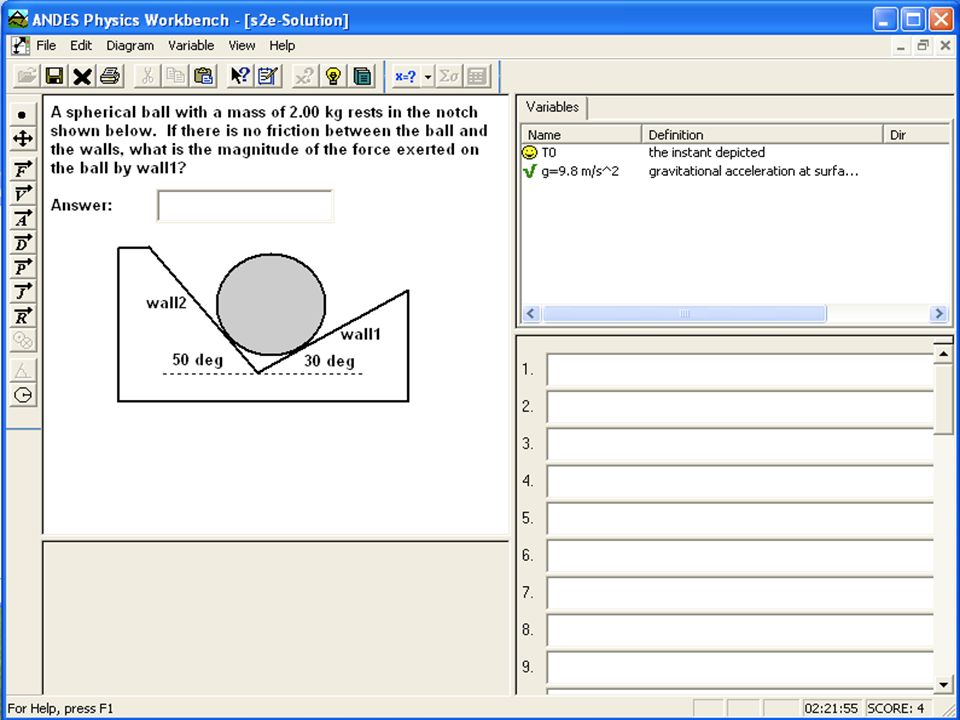
Task: Click the x? check-equation toolbar icon
Action: (304, 76)
